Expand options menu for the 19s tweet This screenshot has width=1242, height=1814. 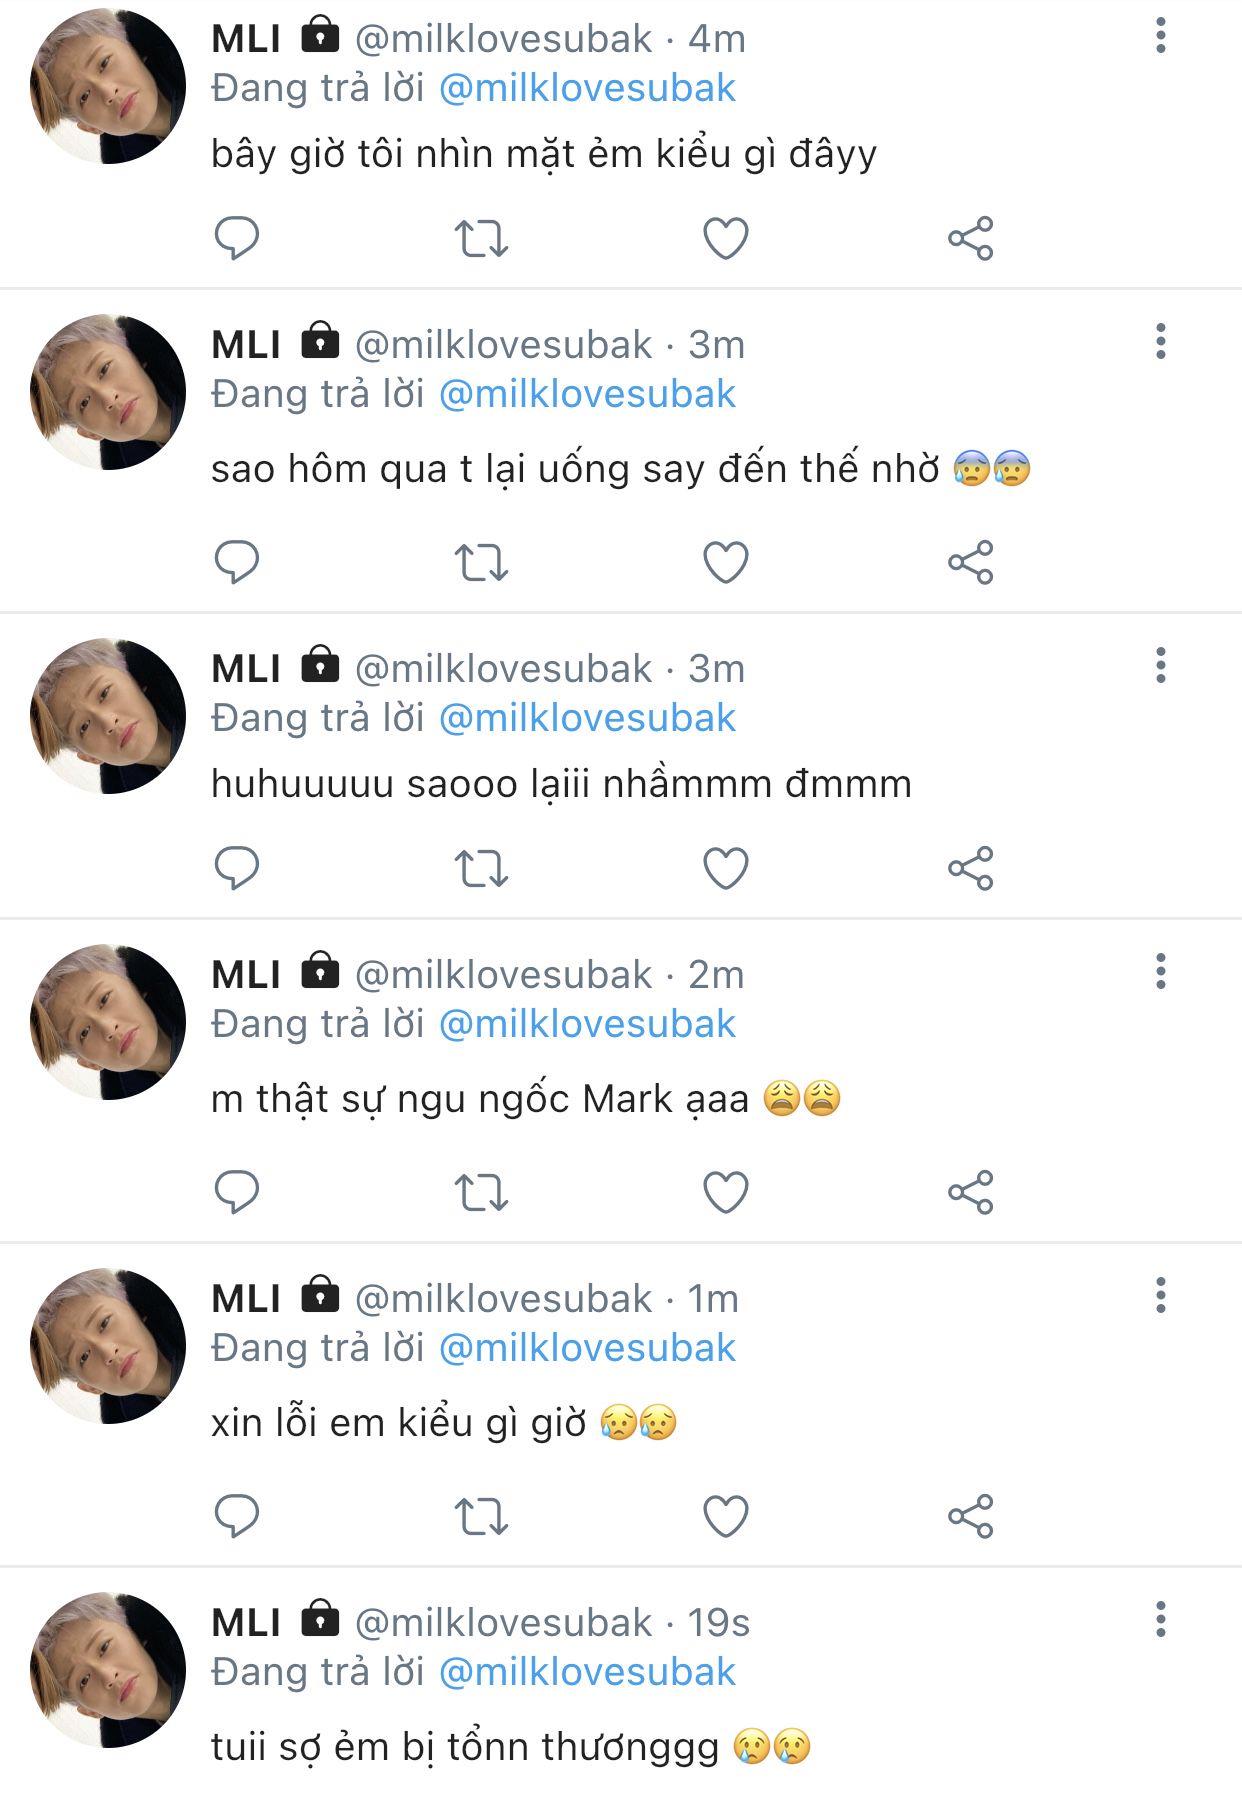pyautogui.click(x=1160, y=1620)
